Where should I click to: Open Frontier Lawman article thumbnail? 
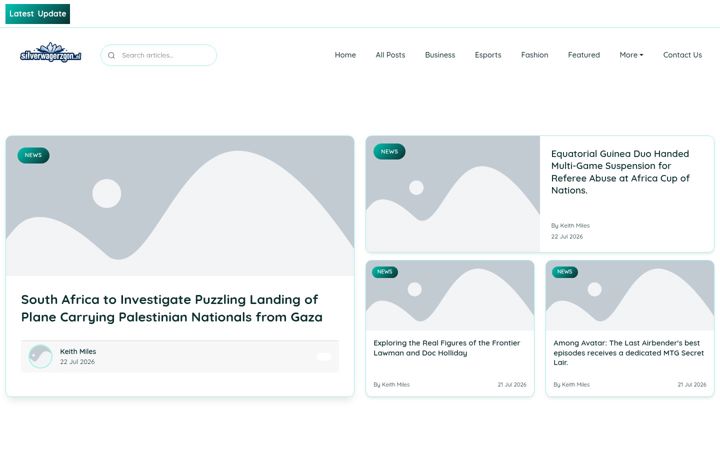pyautogui.click(x=450, y=296)
